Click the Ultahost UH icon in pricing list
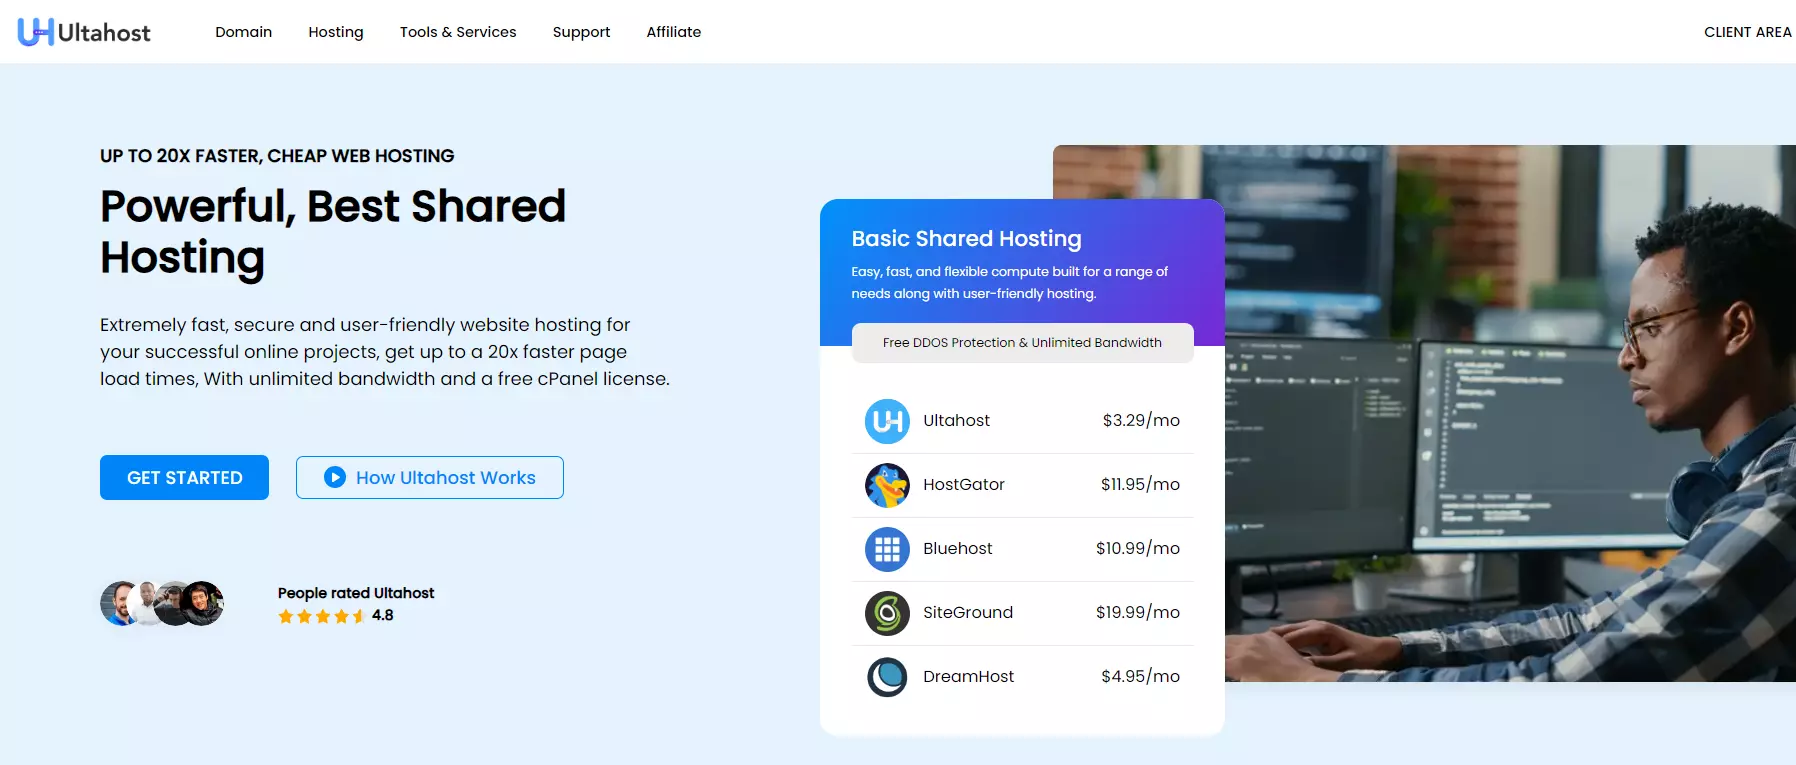1796x765 pixels. click(887, 421)
